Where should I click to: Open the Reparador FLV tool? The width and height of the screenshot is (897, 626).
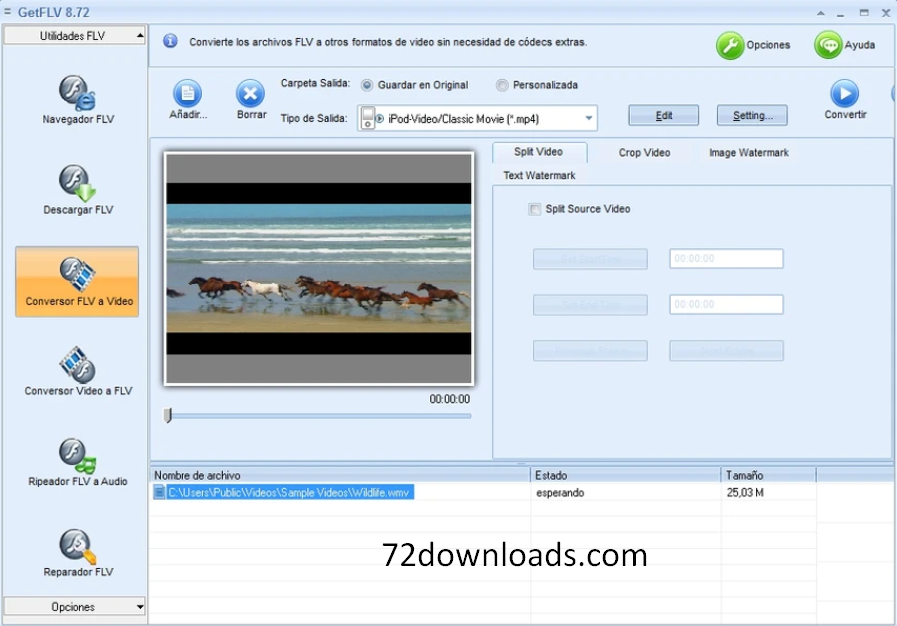click(77, 547)
